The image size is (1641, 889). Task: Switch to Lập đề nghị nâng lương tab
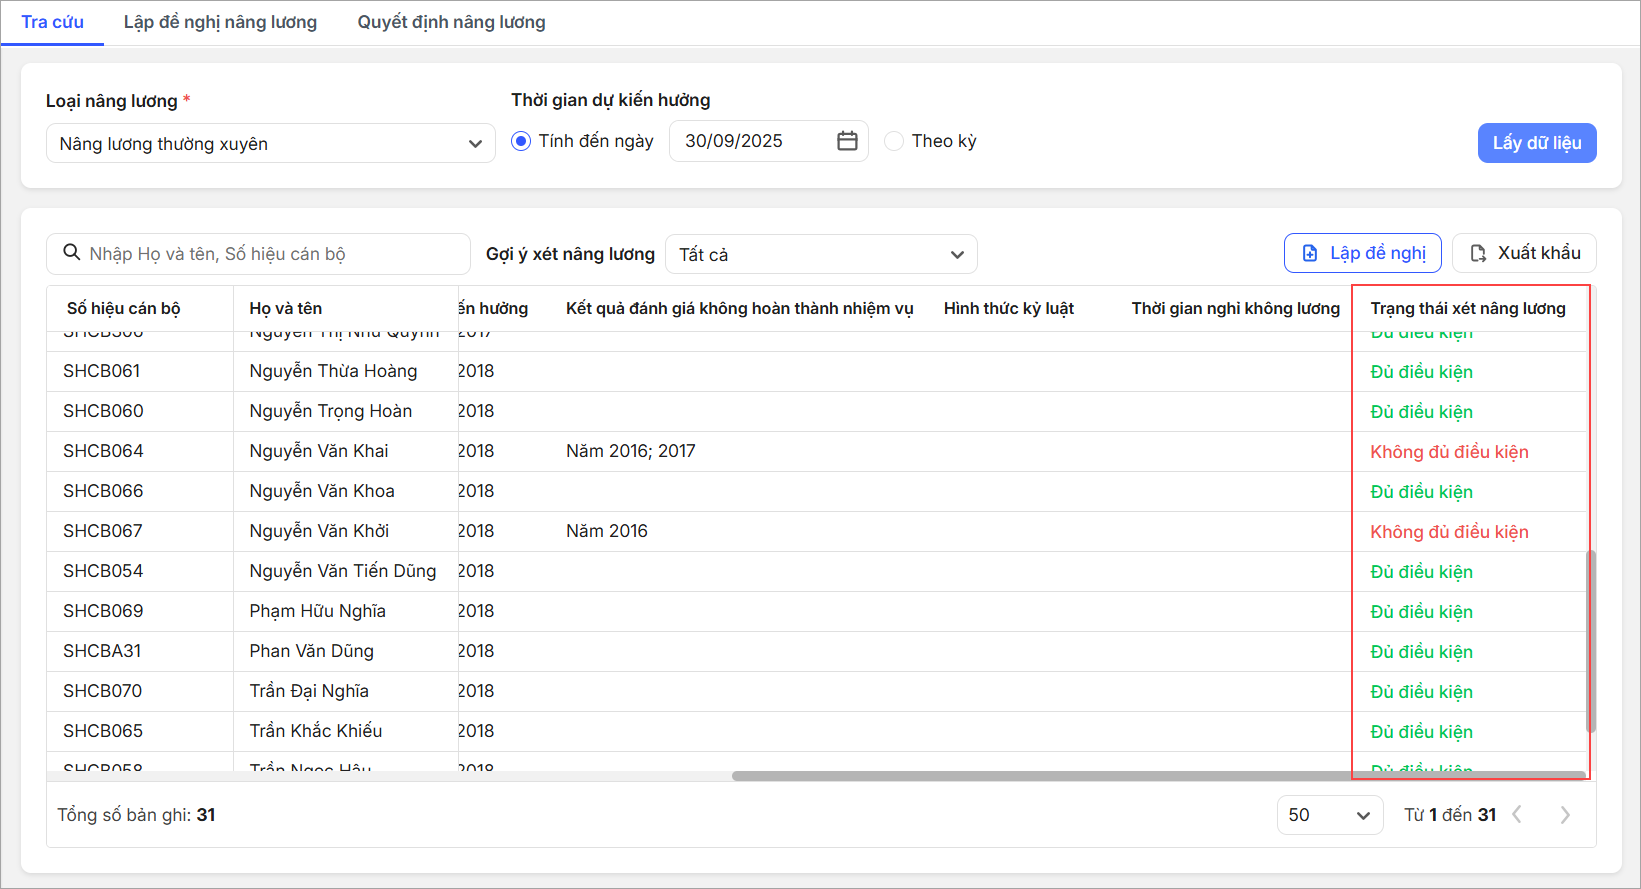pyautogui.click(x=220, y=22)
